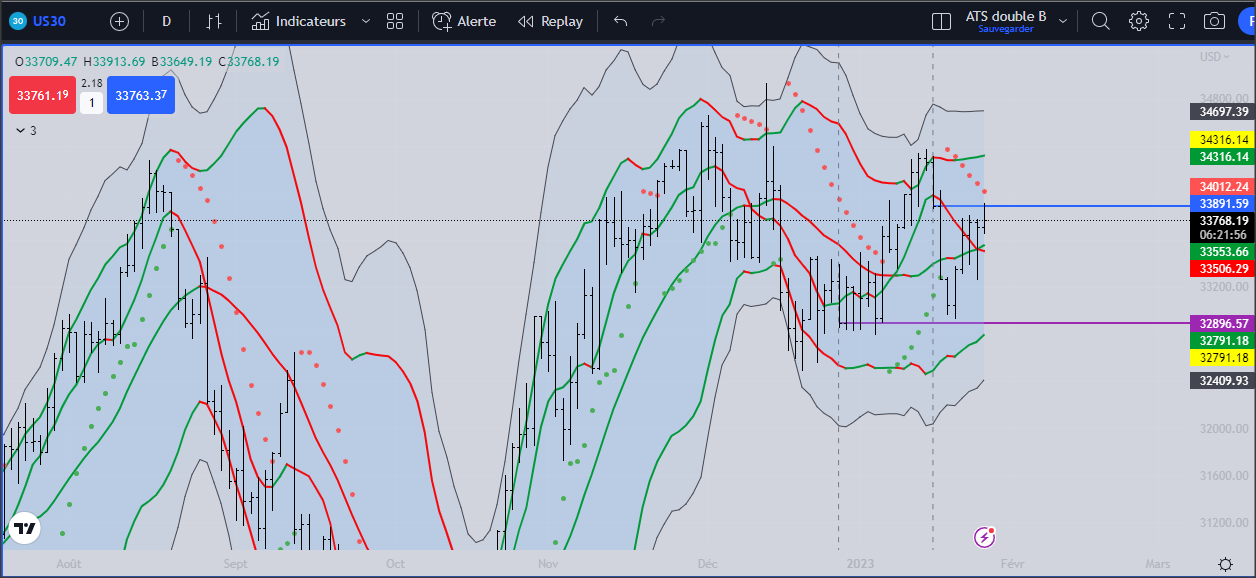Open the Indicateurs panel
This screenshot has width=1256, height=578.
(x=299, y=21)
